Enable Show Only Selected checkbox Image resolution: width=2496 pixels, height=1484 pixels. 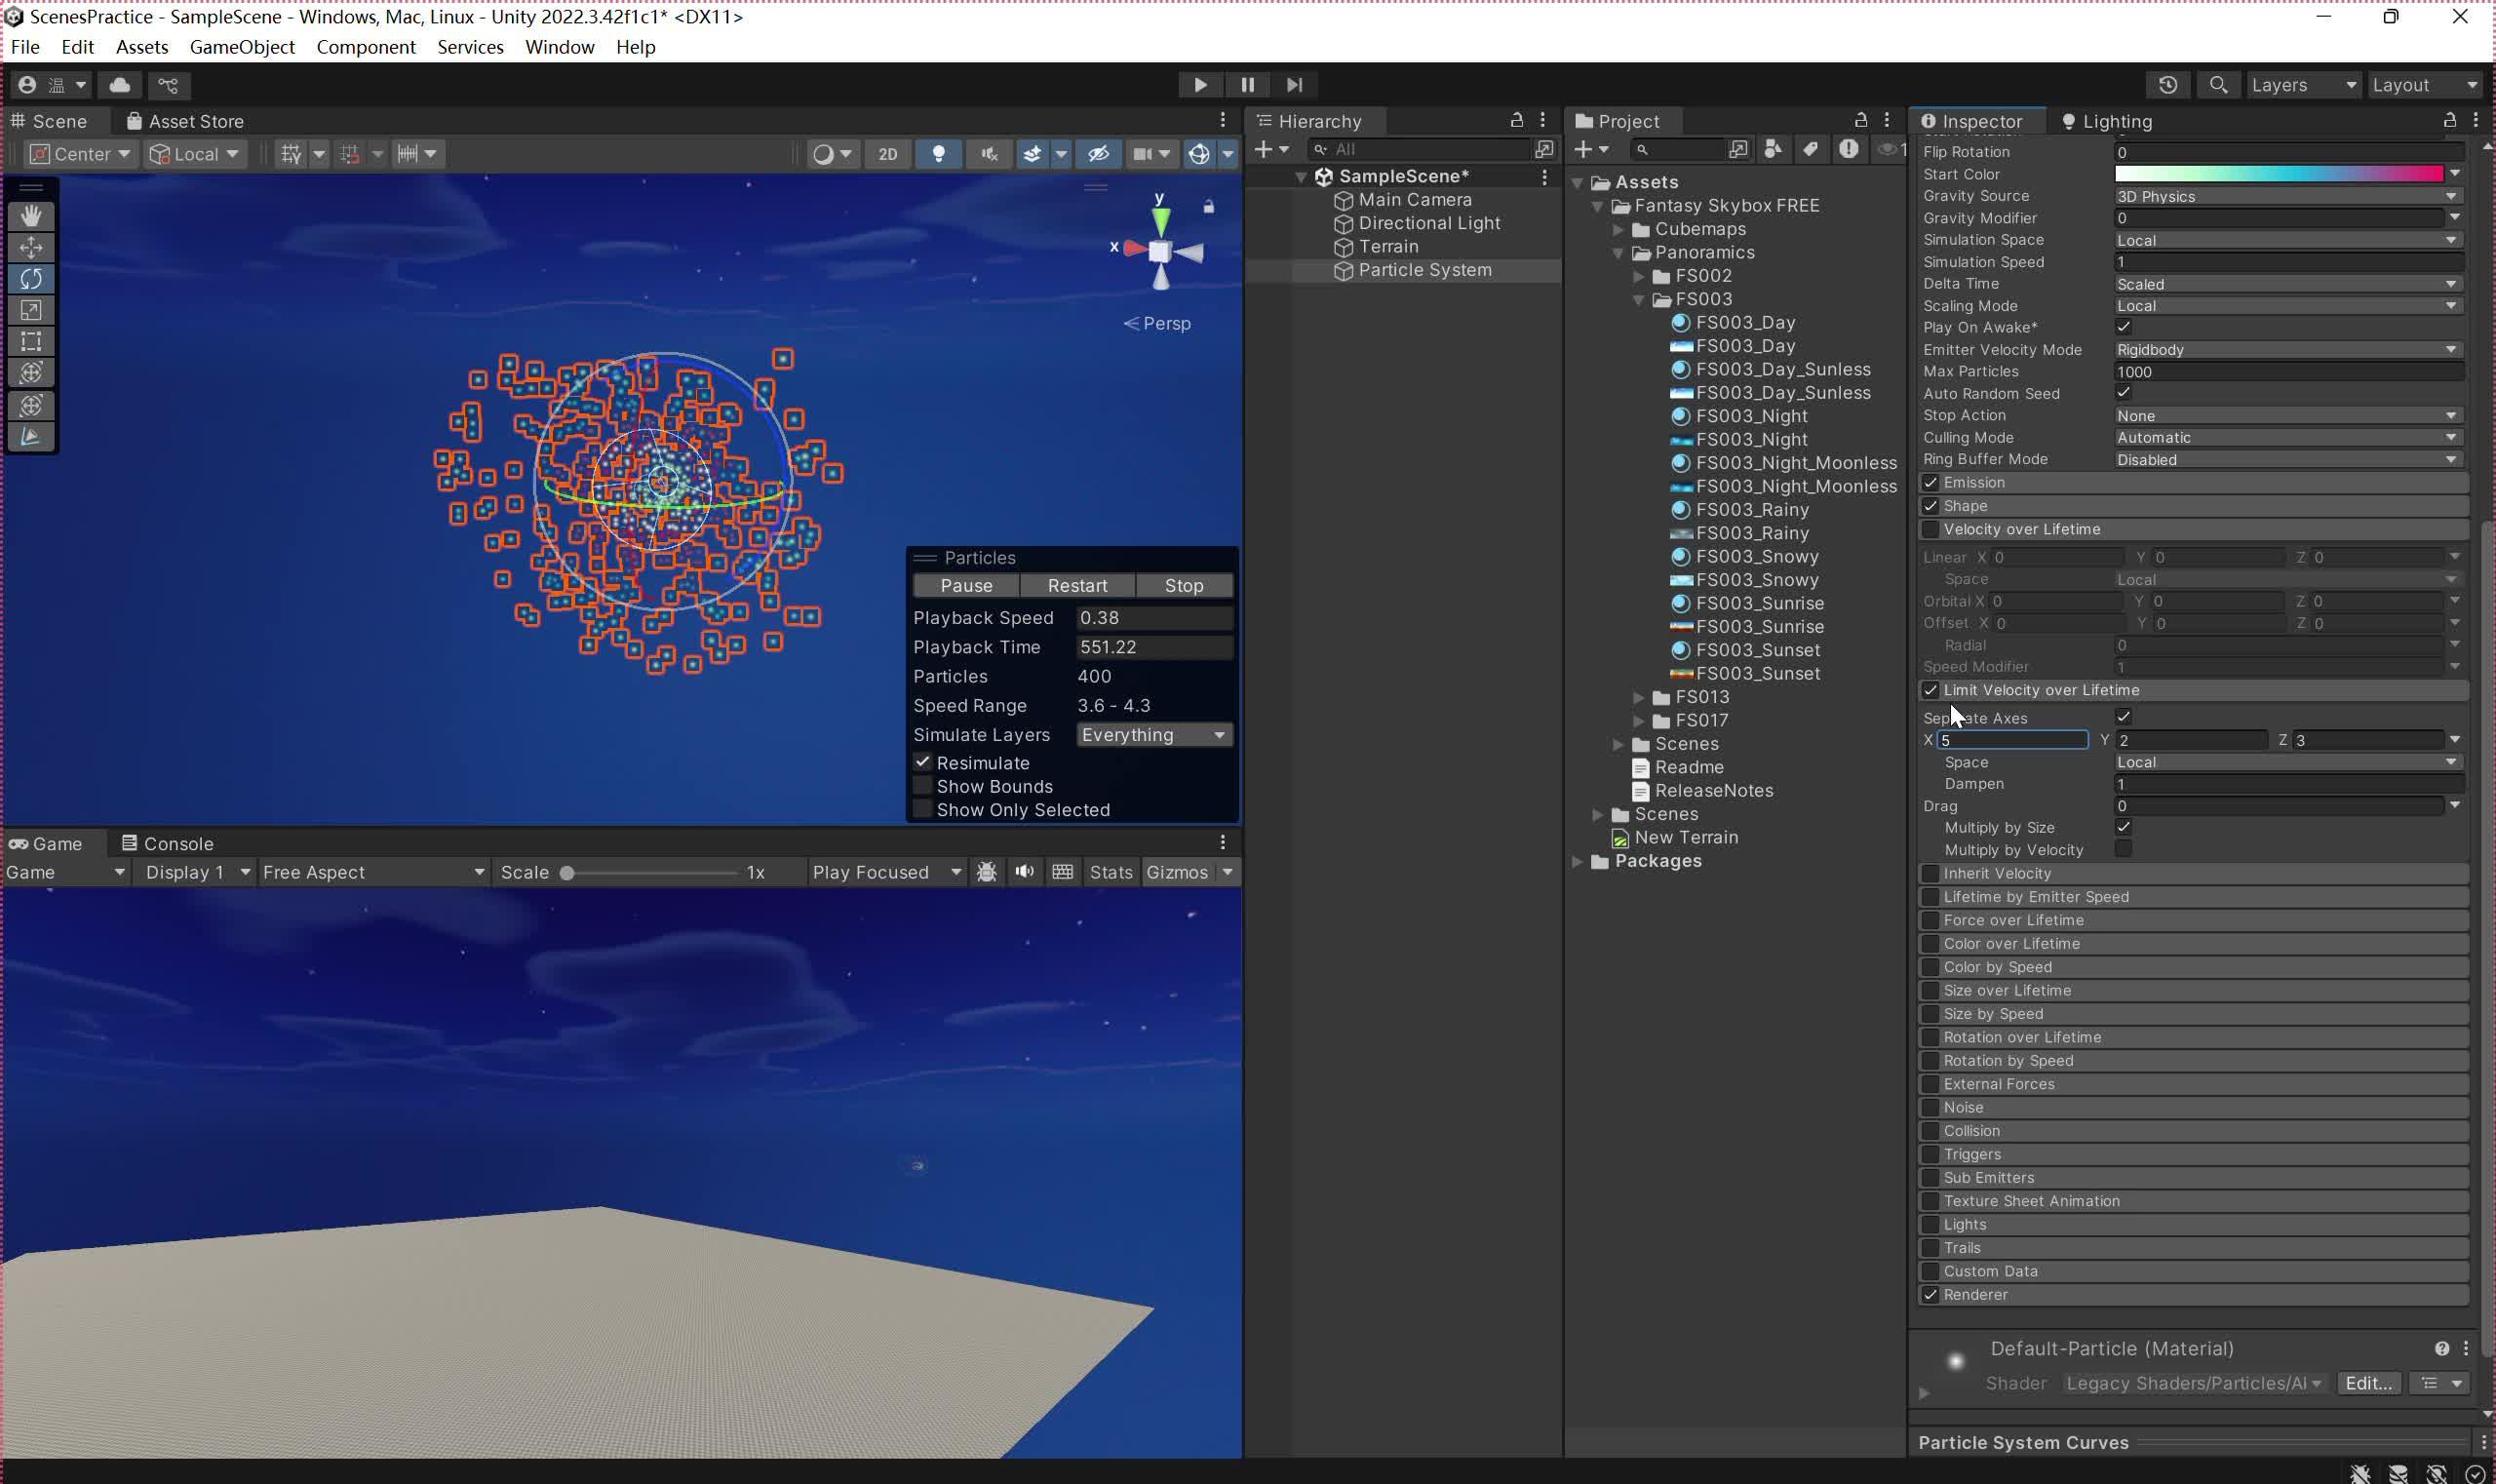click(922, 810)
